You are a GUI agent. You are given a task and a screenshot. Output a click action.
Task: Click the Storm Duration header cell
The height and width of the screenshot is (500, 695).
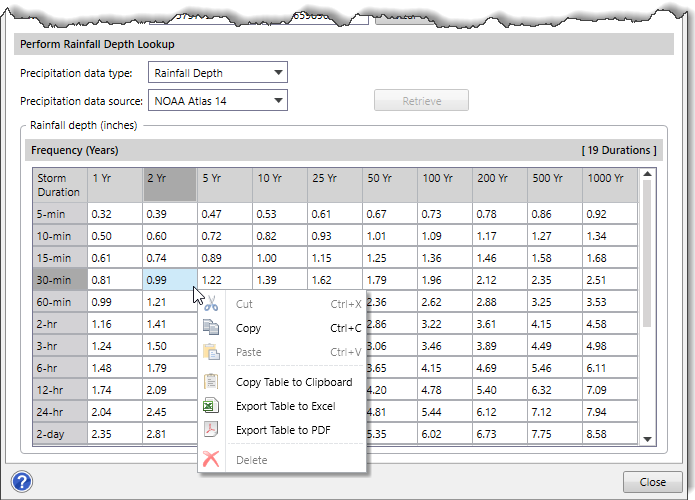(x=60, y=185)
